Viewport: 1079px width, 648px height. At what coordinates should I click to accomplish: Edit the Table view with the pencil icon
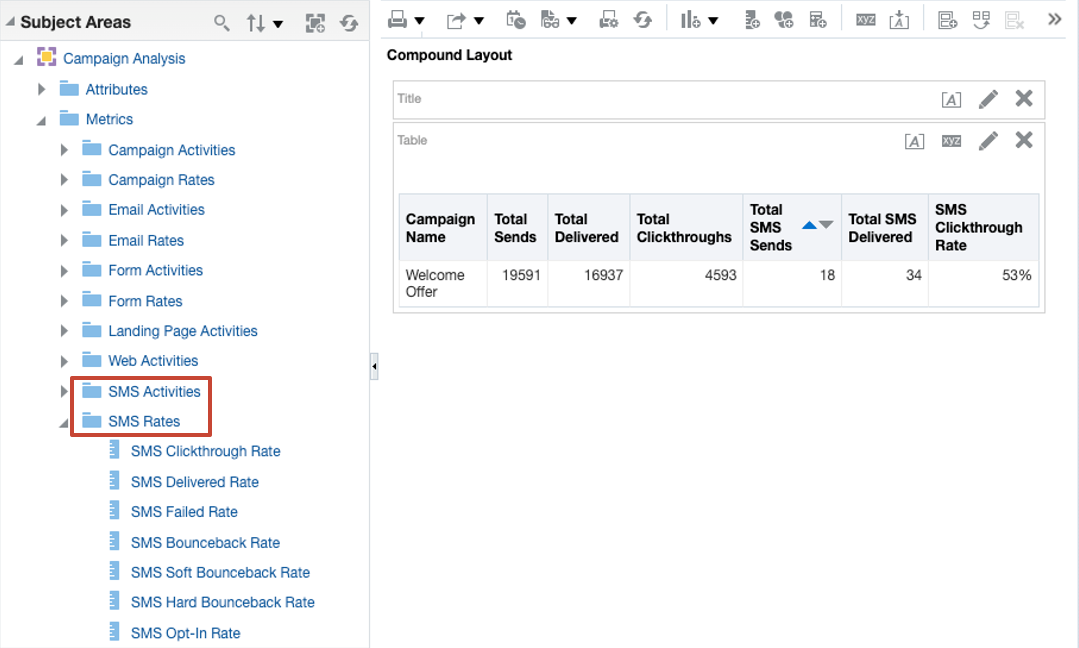point(988,140)
